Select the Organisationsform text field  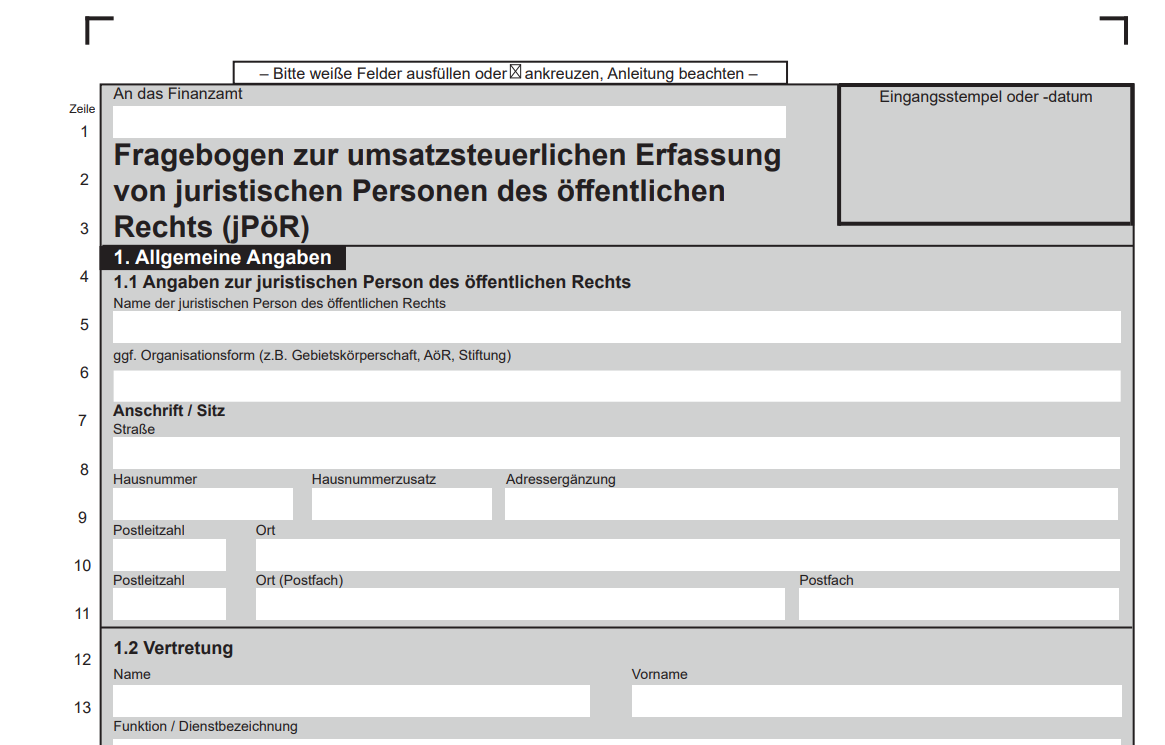tap(616, 386)
